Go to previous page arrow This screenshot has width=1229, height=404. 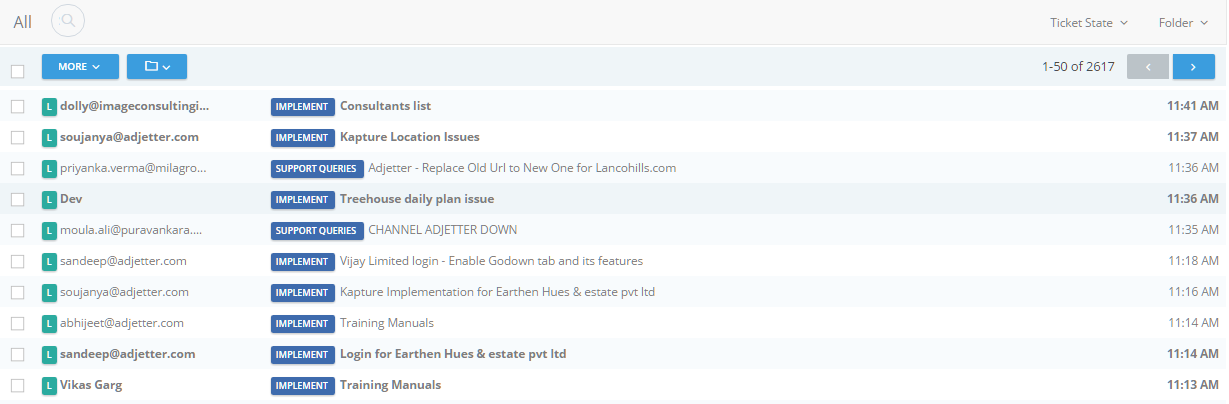click(x=1148, y=66)
